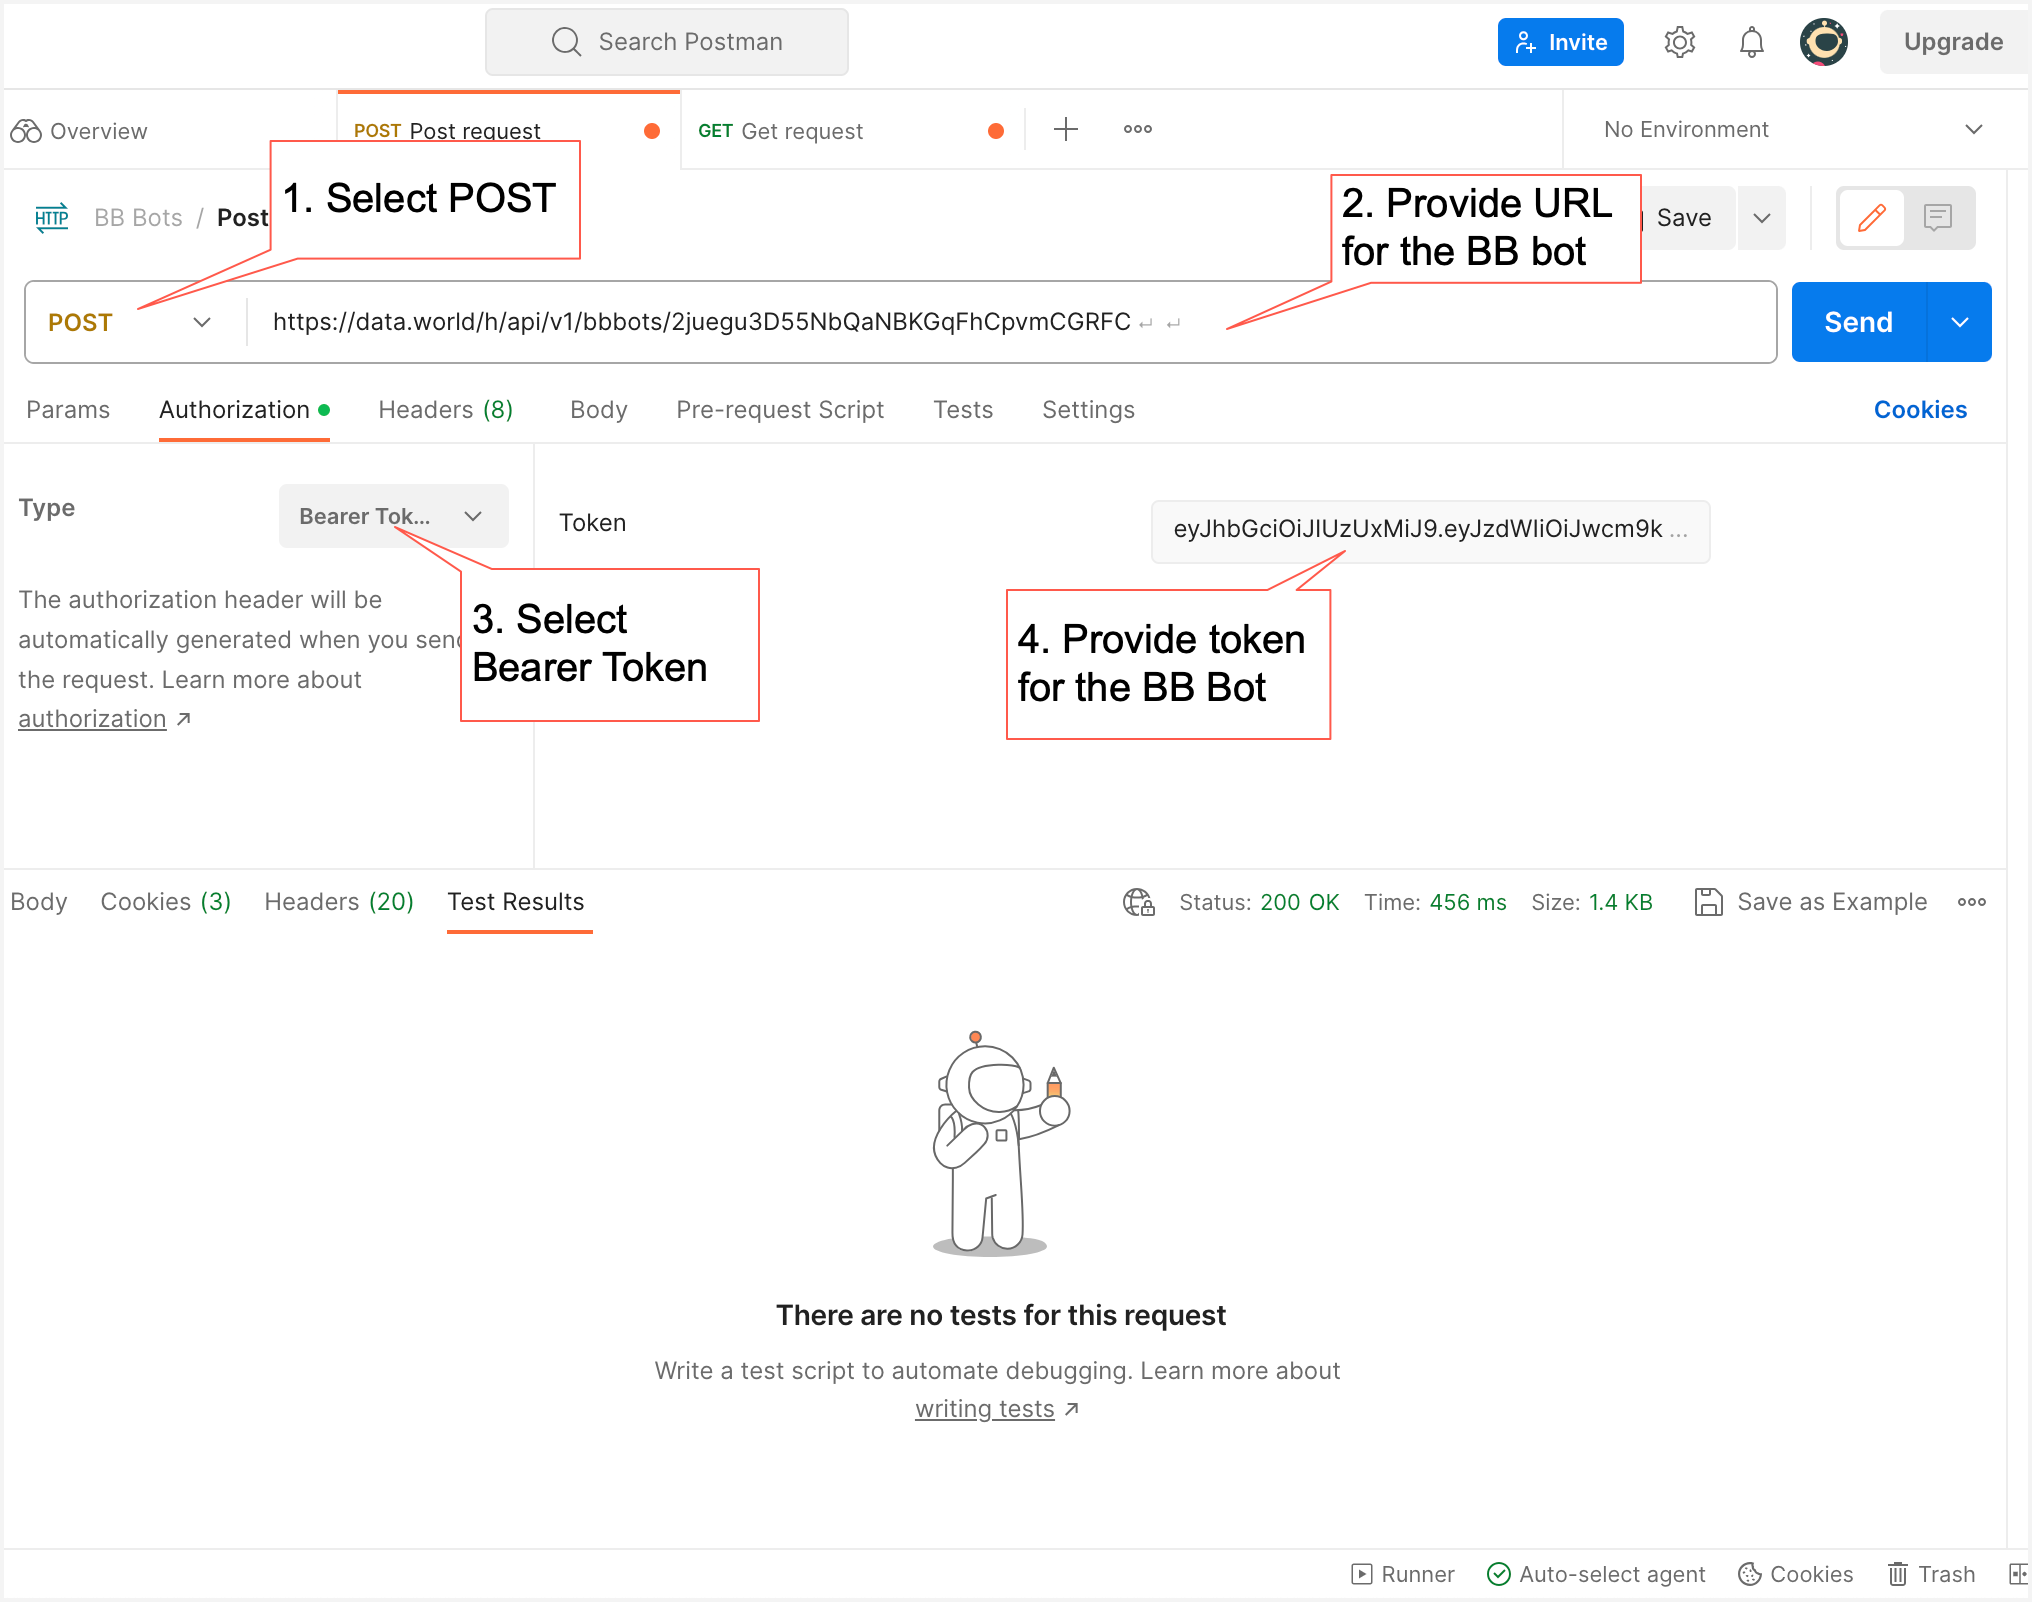Click the Search Postman field
The height and width of the screenshot is (1602, 2032).
667,42
